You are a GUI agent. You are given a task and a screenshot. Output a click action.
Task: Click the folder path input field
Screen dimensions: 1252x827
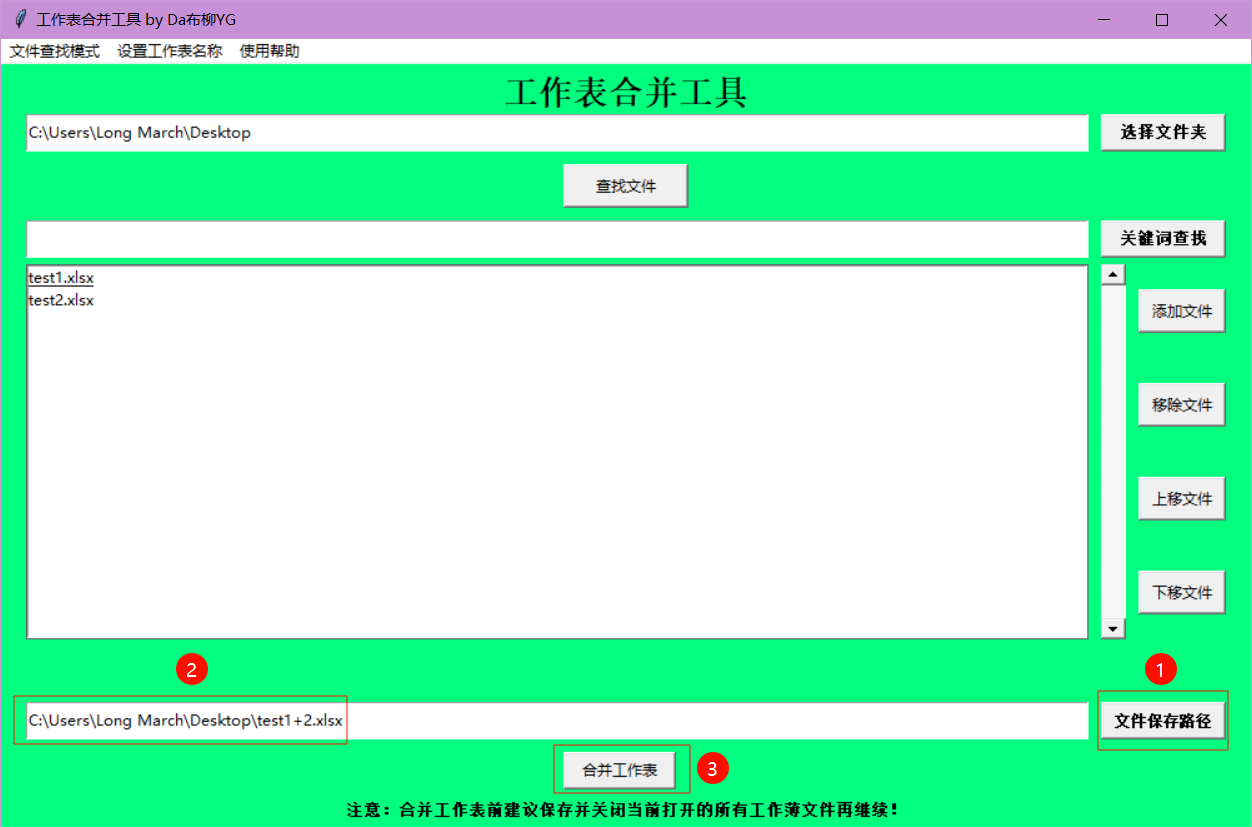pos(556,133)
